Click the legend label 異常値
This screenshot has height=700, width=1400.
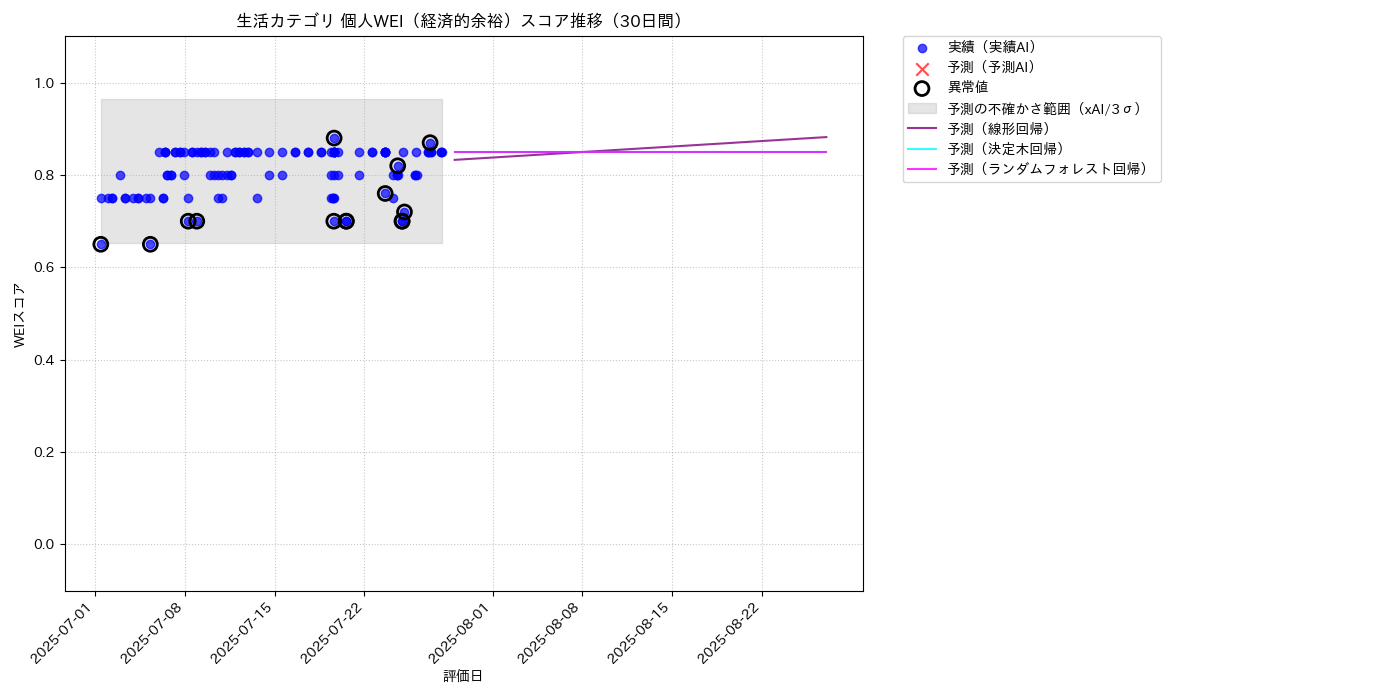tap(968, 87)
